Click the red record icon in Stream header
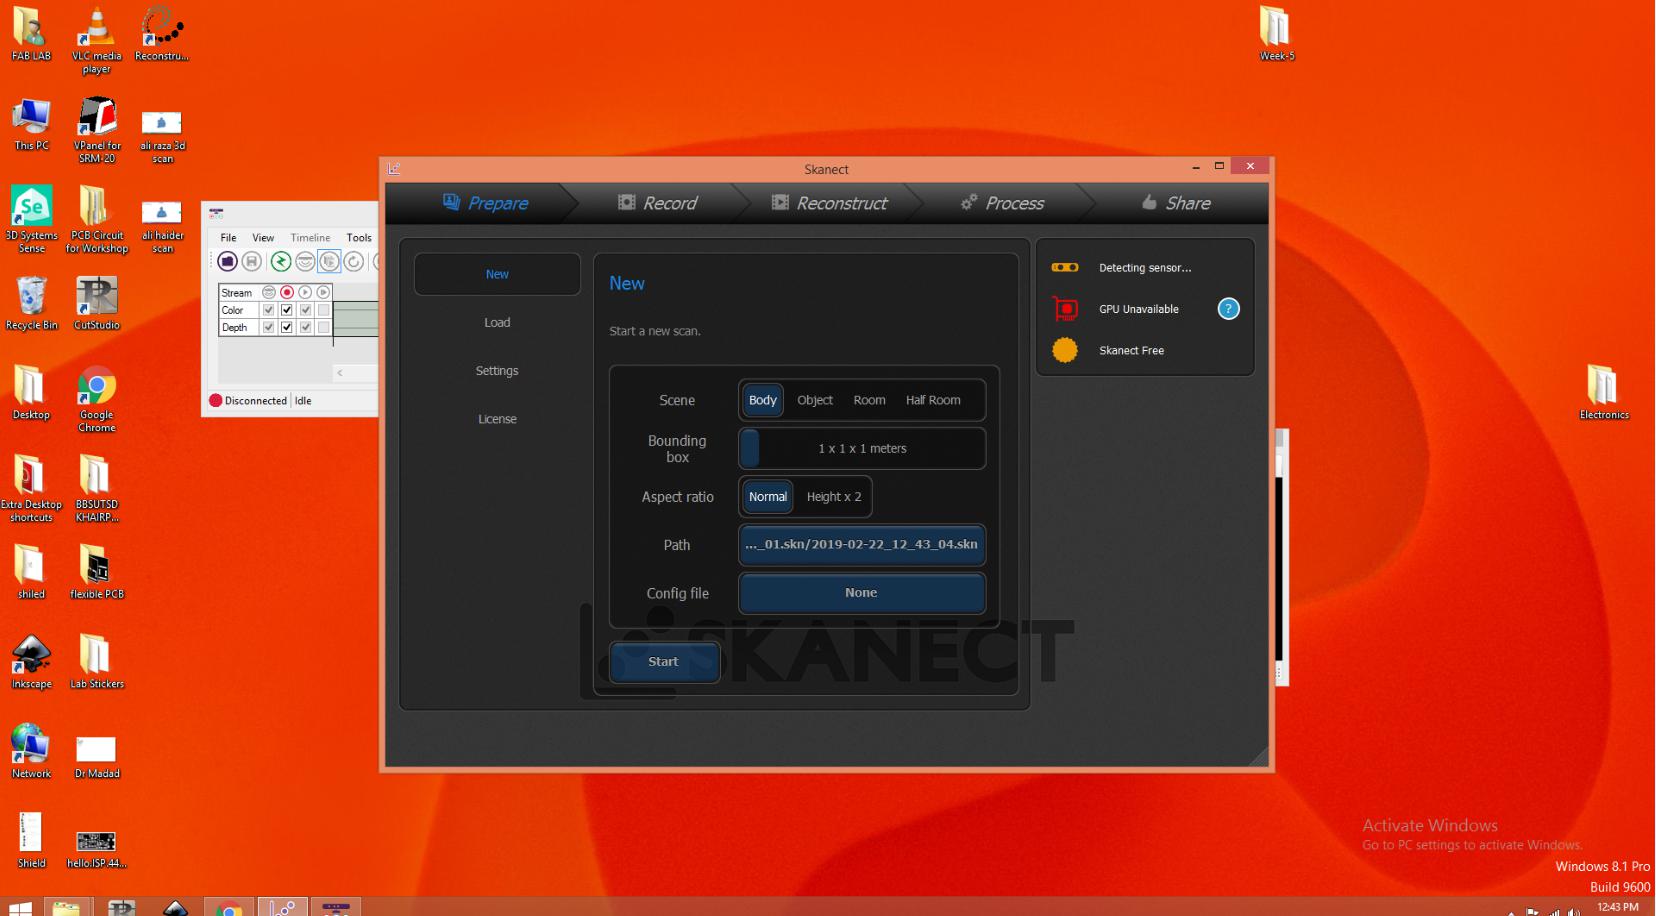The image size is (1656, 916). (x=287, y=293)
